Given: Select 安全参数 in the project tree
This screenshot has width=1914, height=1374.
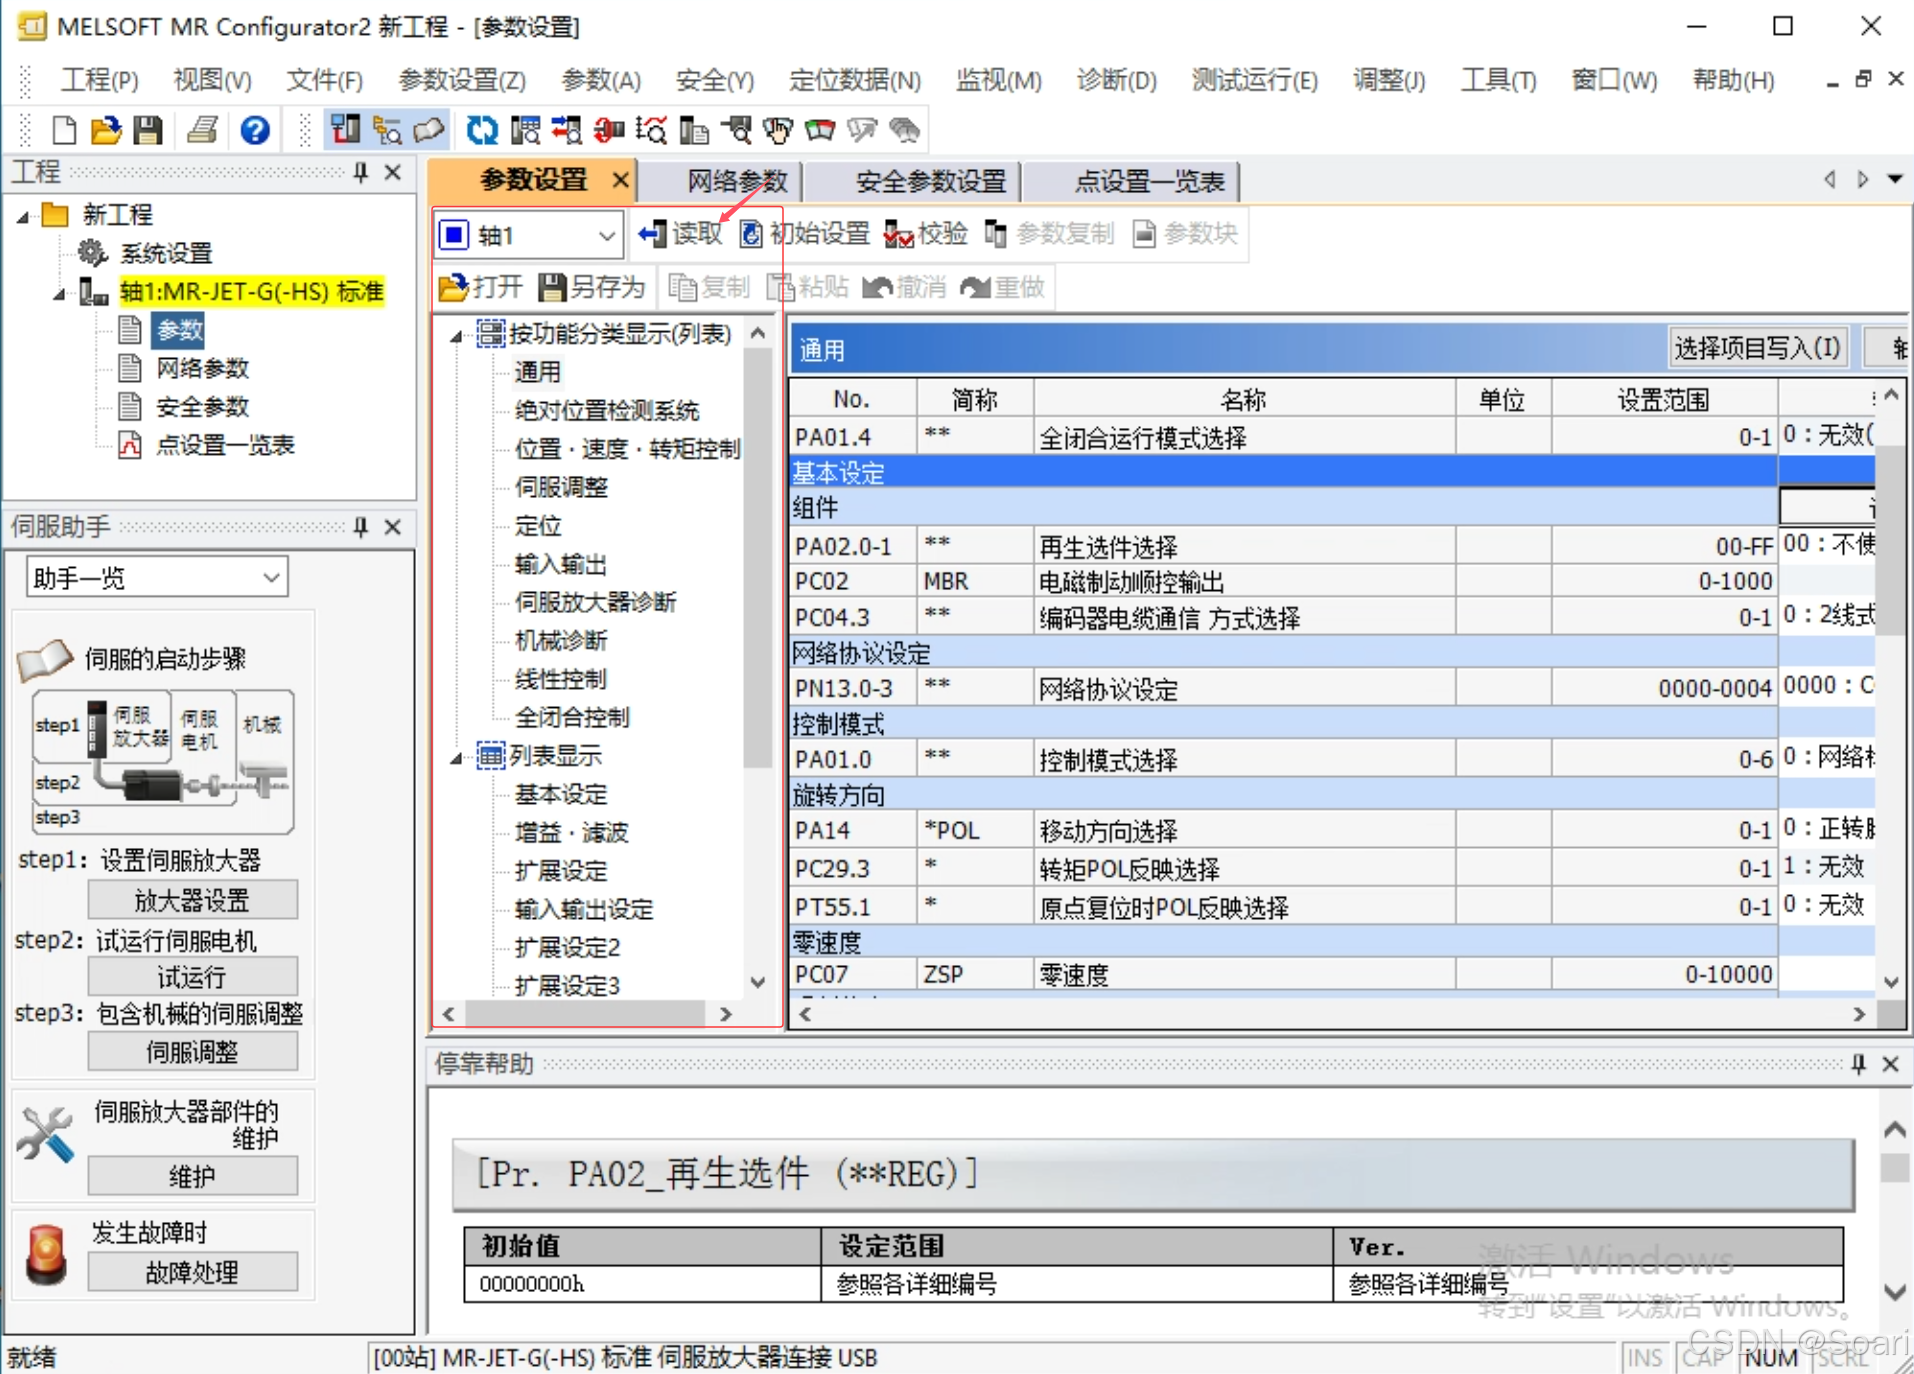Looking at the screenshot, I should [202, 407].
